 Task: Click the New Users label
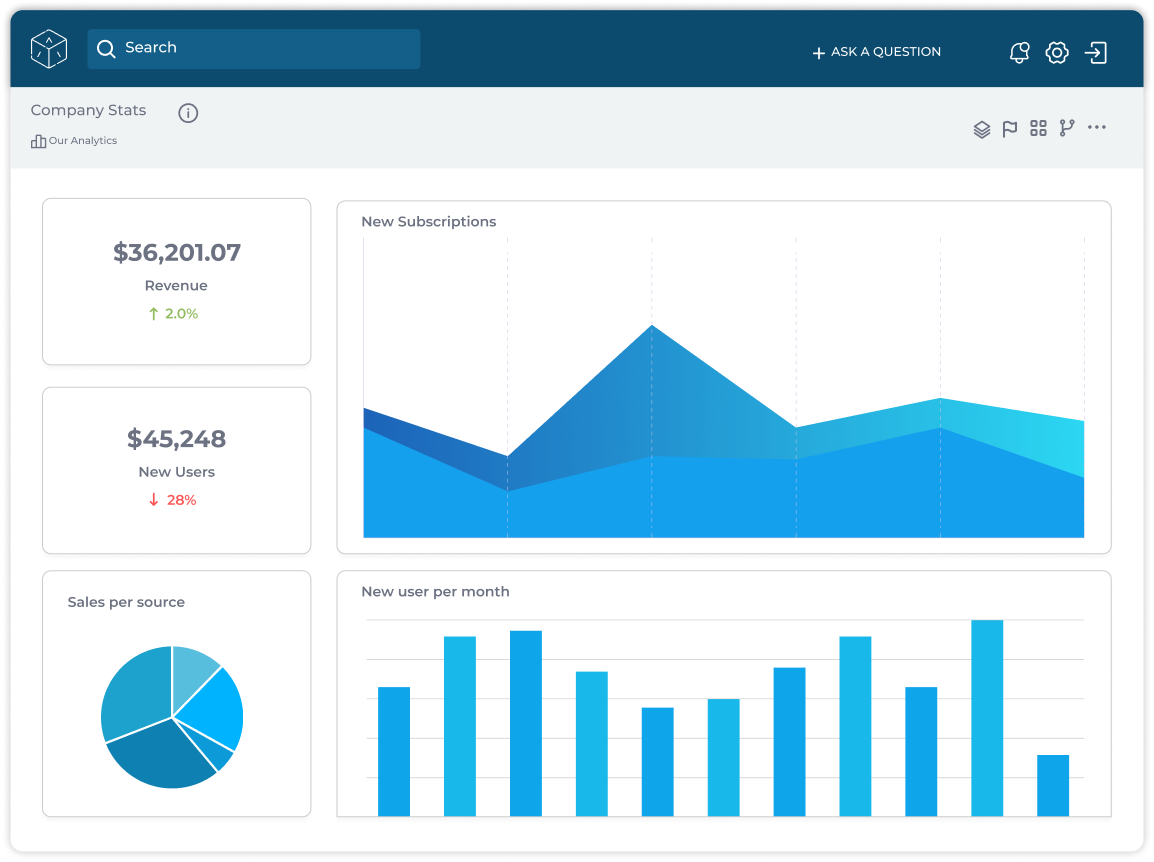[x=177, y=472]
